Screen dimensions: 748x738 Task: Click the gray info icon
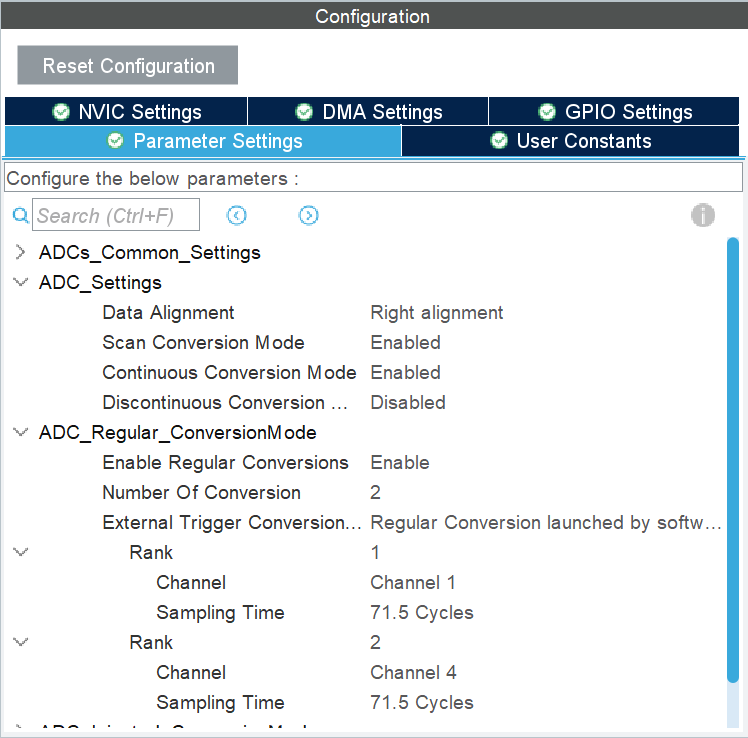click(703, 215)
